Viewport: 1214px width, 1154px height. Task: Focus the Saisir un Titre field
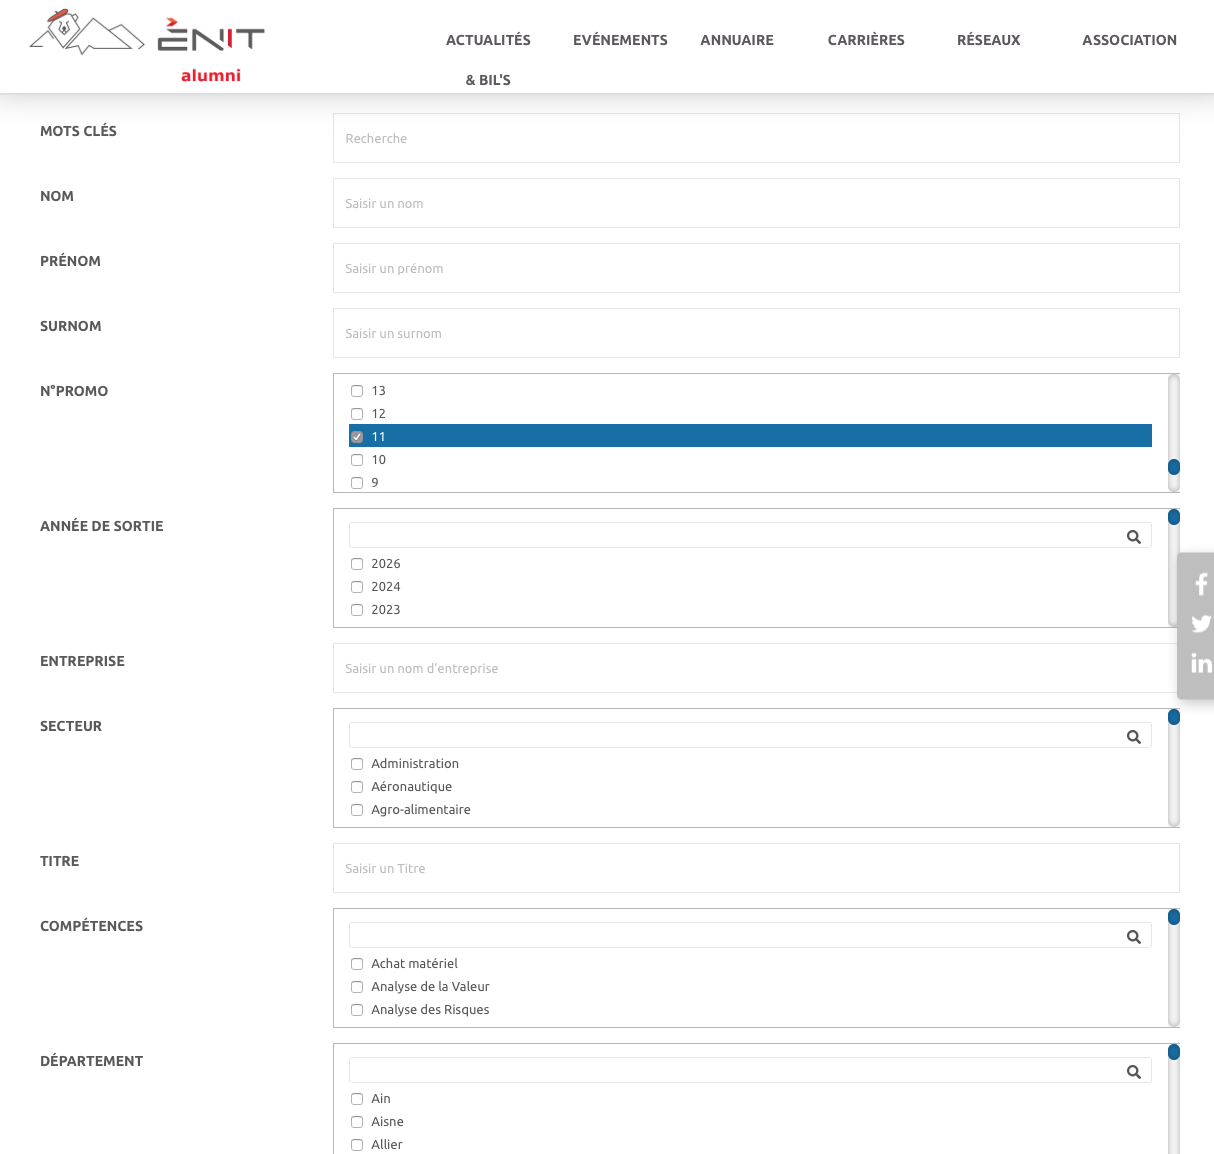pyautogui.click(x=756, y=868)
